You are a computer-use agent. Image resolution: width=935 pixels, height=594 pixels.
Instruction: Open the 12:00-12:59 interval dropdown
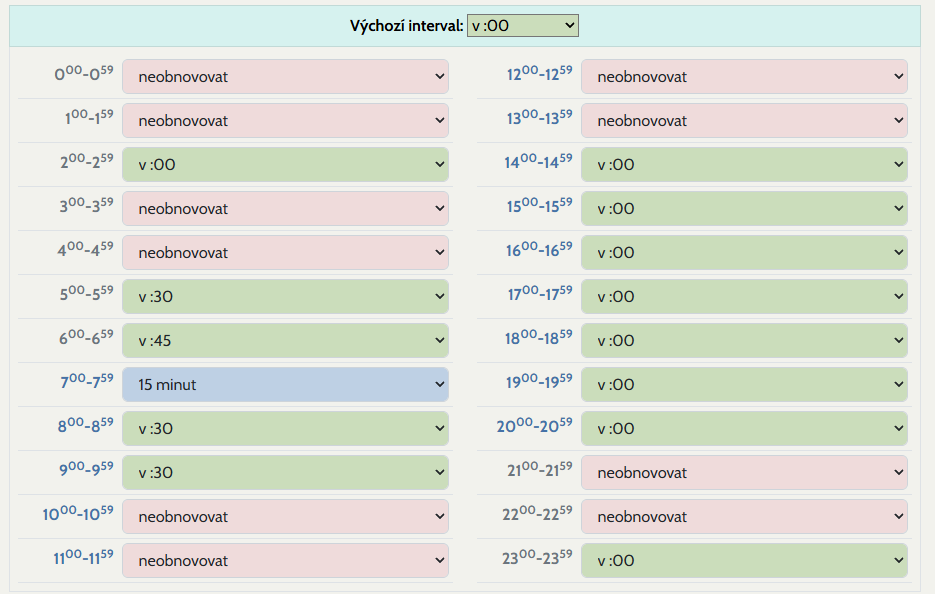pyautogui.click(x=744, y=76)
